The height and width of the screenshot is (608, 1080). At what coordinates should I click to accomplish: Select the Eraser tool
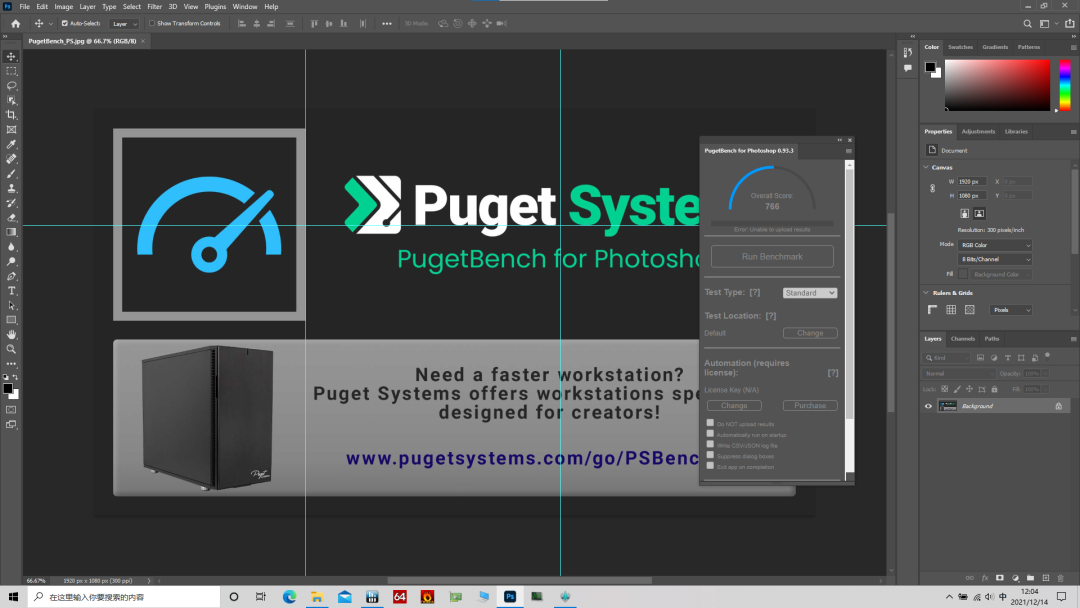click(12, 218)
